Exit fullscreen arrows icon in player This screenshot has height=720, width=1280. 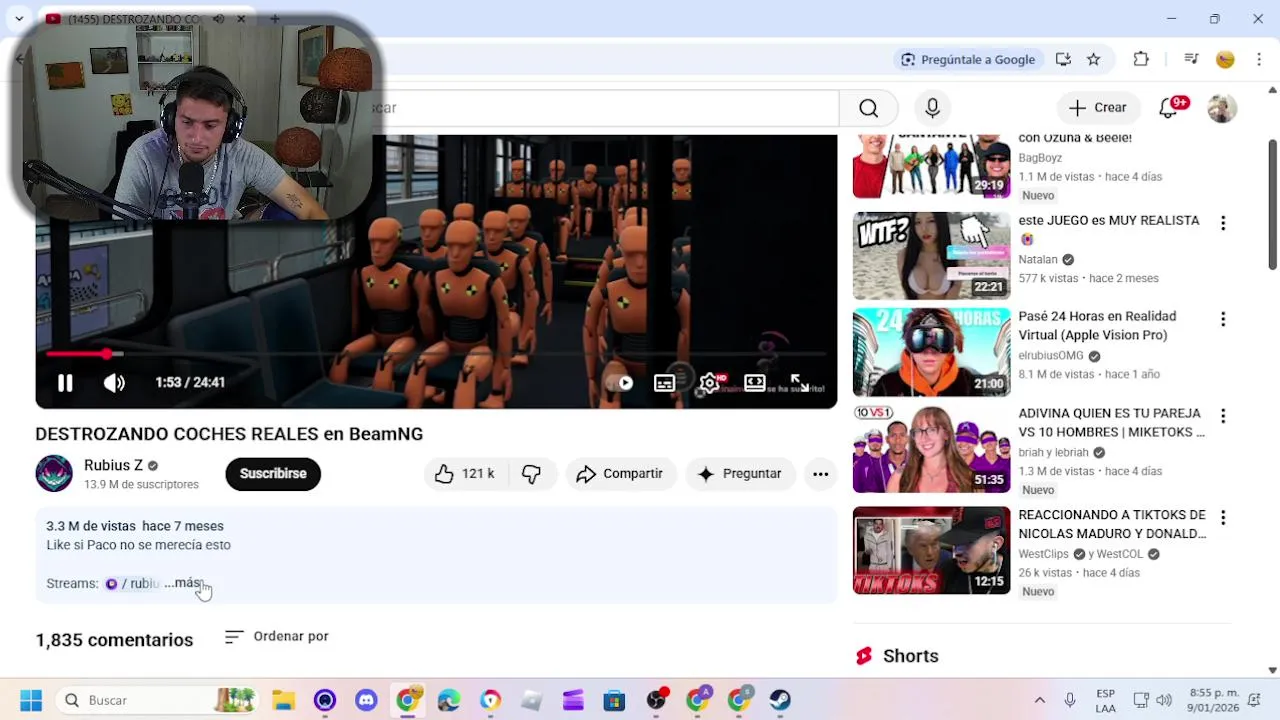[x=800, y=383]
